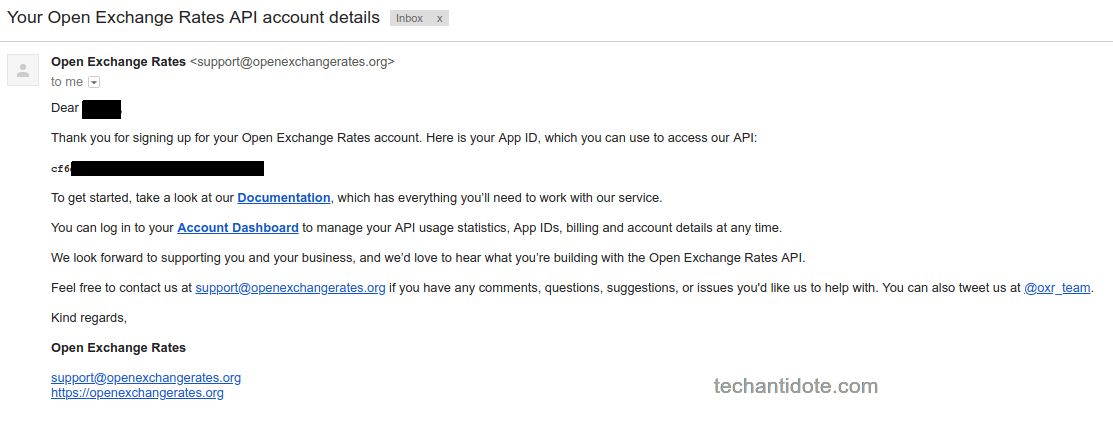The image size is (1113, 421).
Task: Click the sender name Open Exchange Rates
Action: (x=119, y=62)
